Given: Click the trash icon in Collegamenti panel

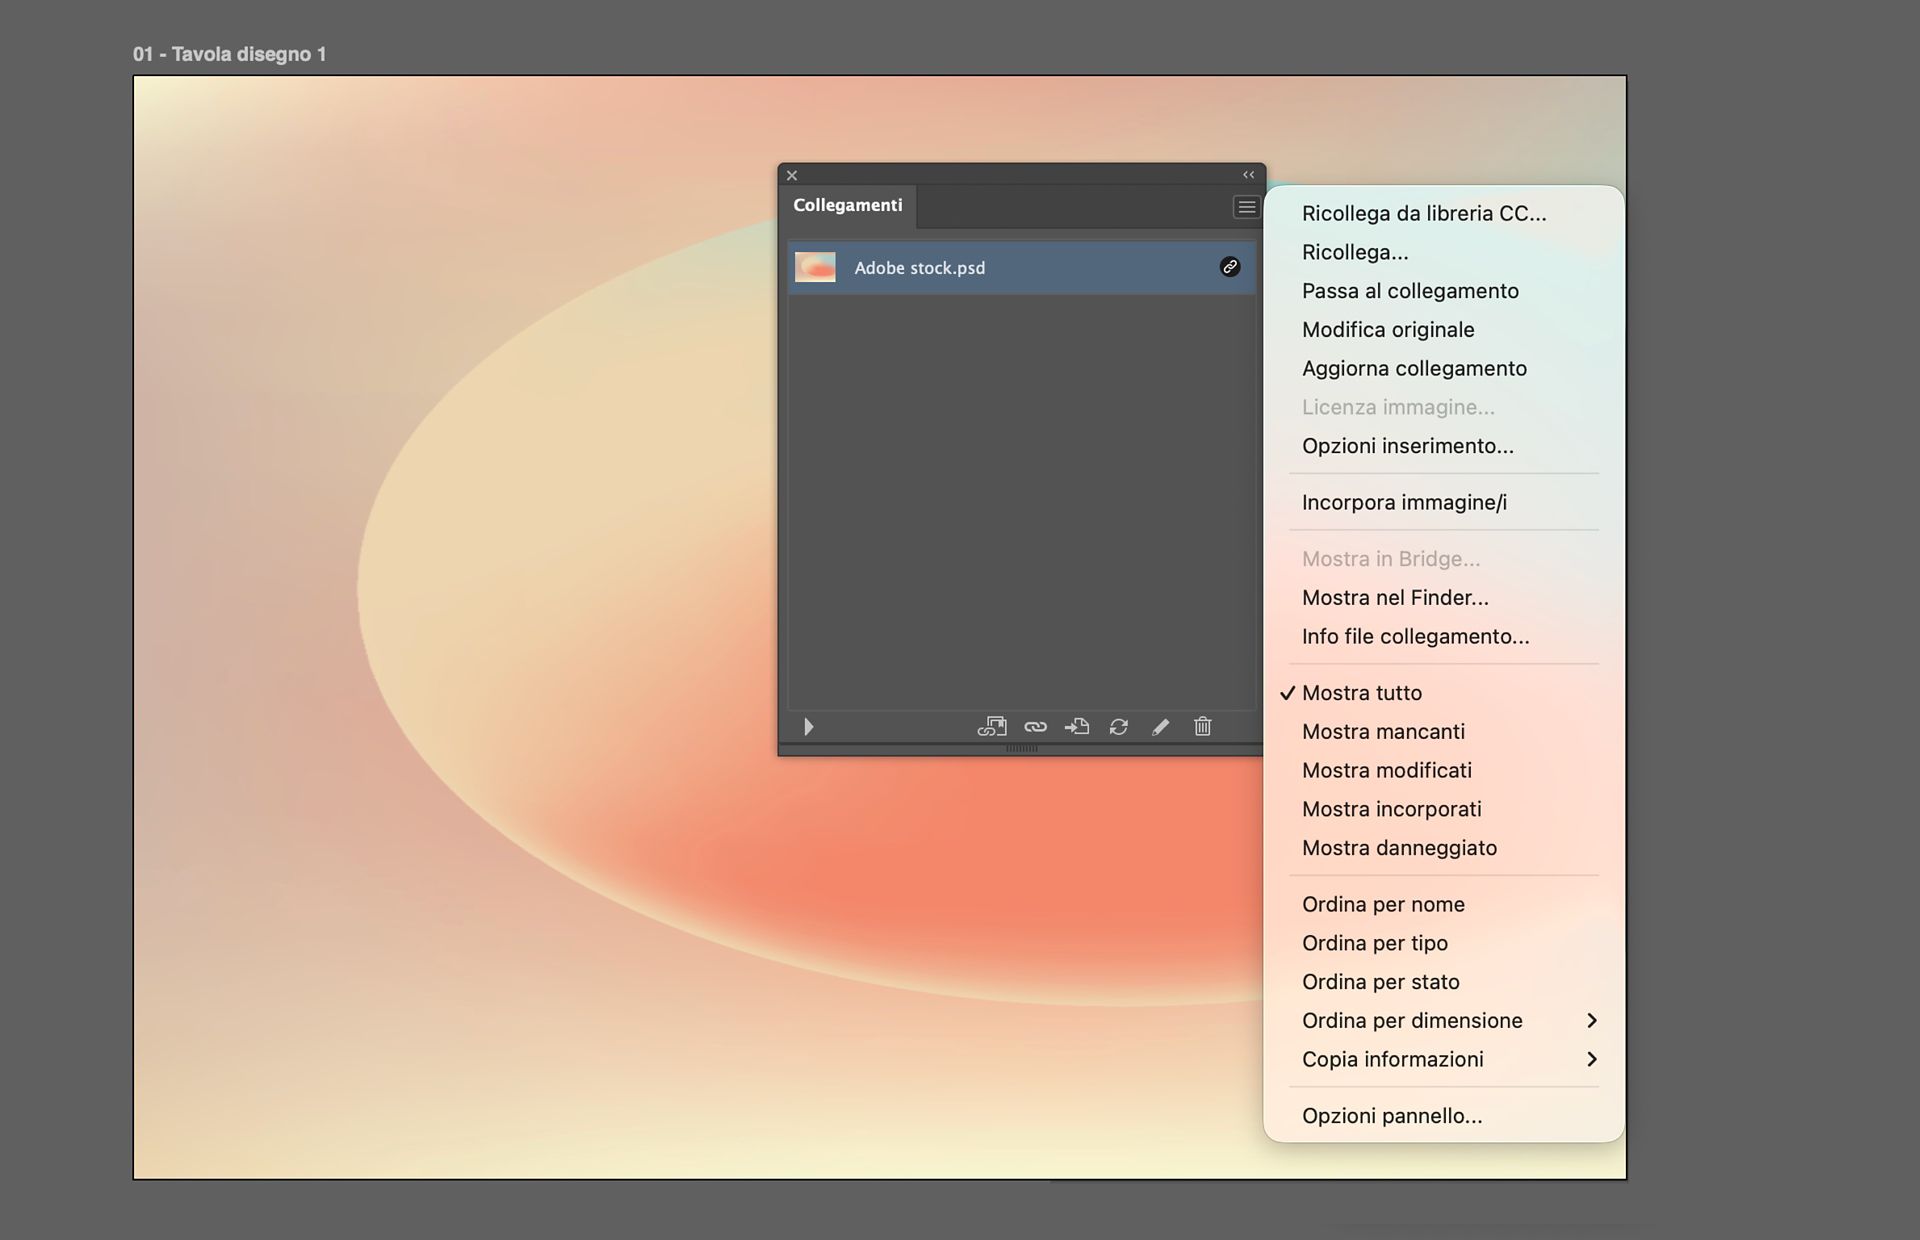Looking at the screenshot, I should [1203, 726].
